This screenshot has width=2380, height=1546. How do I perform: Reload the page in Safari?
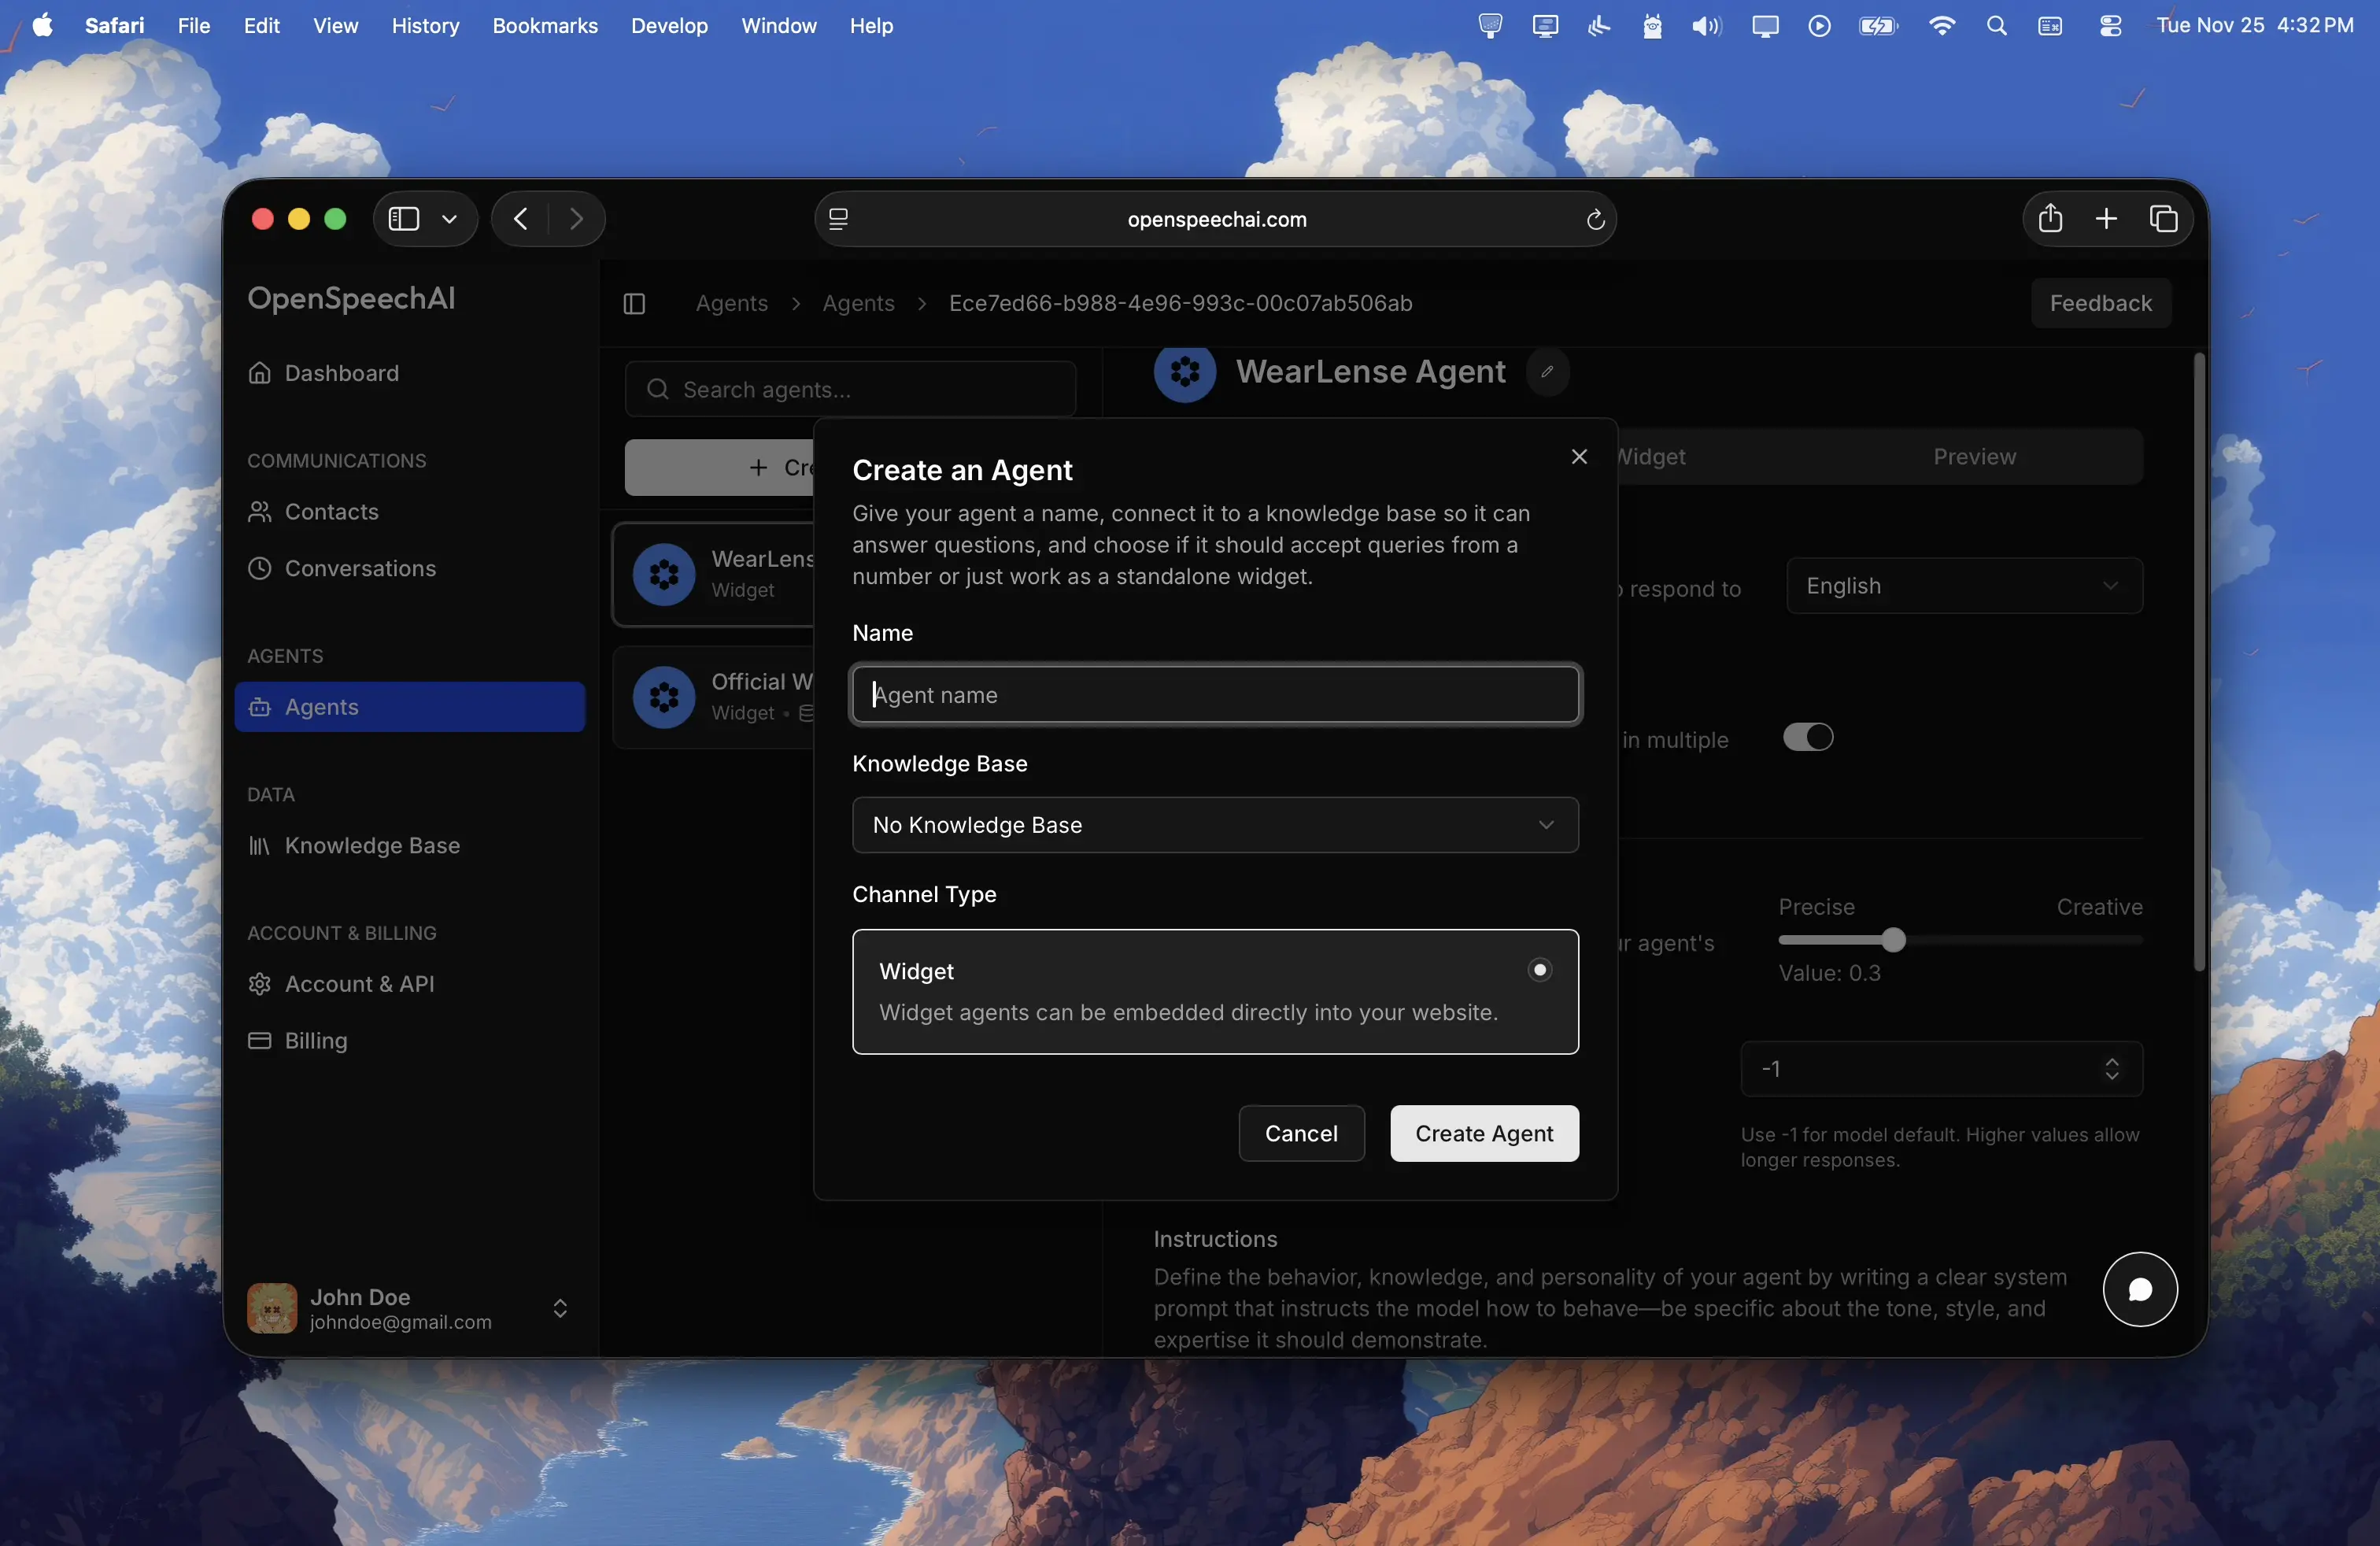(x=1595, y=219)
